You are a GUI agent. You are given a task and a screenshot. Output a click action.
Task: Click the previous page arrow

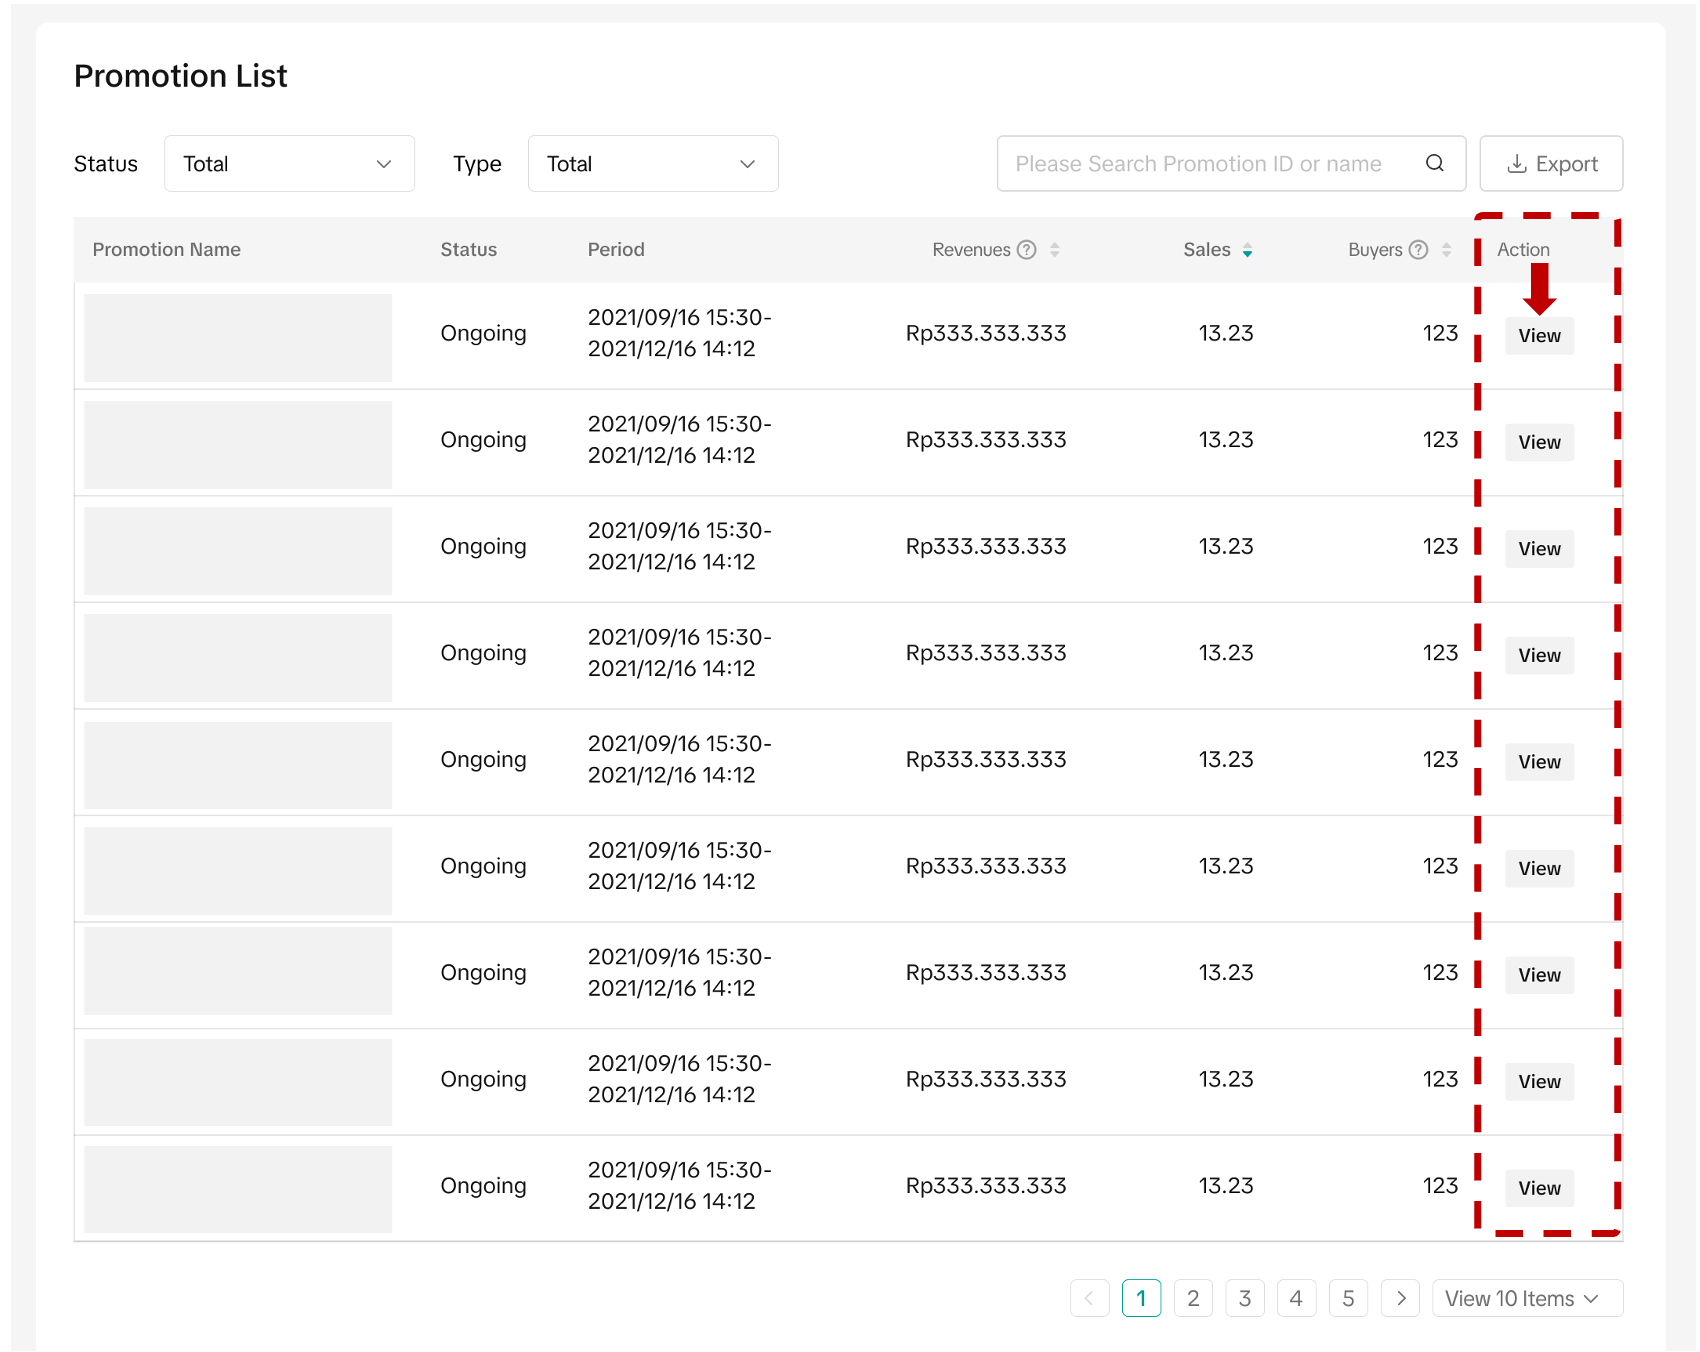click(1089, 1298)
